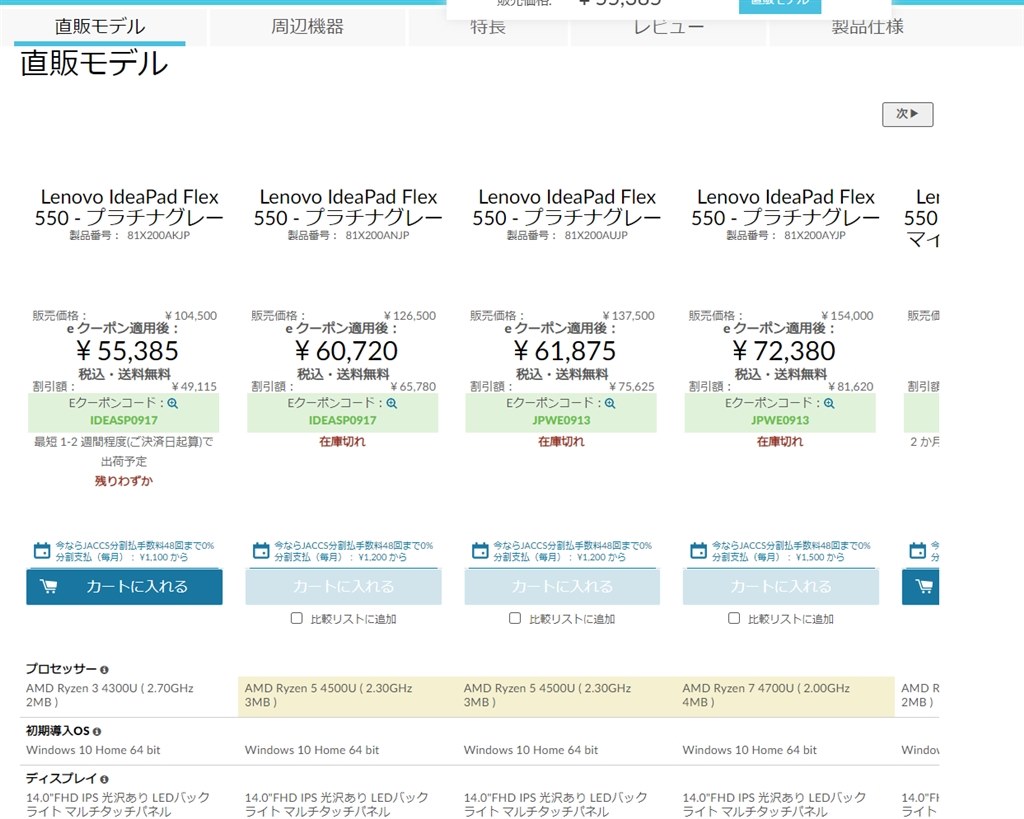The height and width of the screenshot is (819, 1024).
Task: Click JPWE0913 coupon code under ¥61,875
Action: (x=561, y=421)
